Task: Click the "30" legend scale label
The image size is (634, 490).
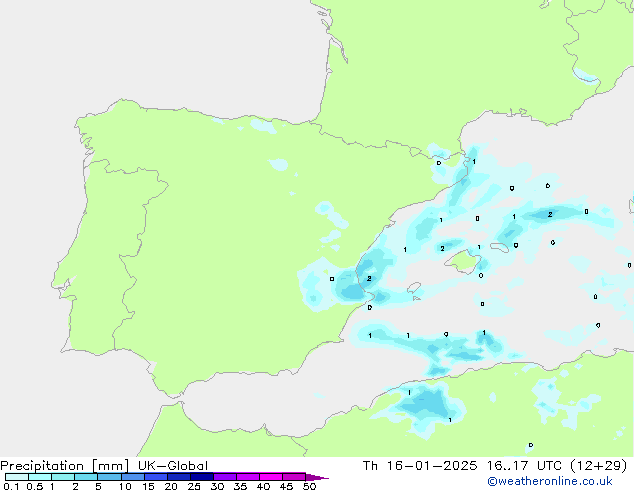Action: coord(217,486)
